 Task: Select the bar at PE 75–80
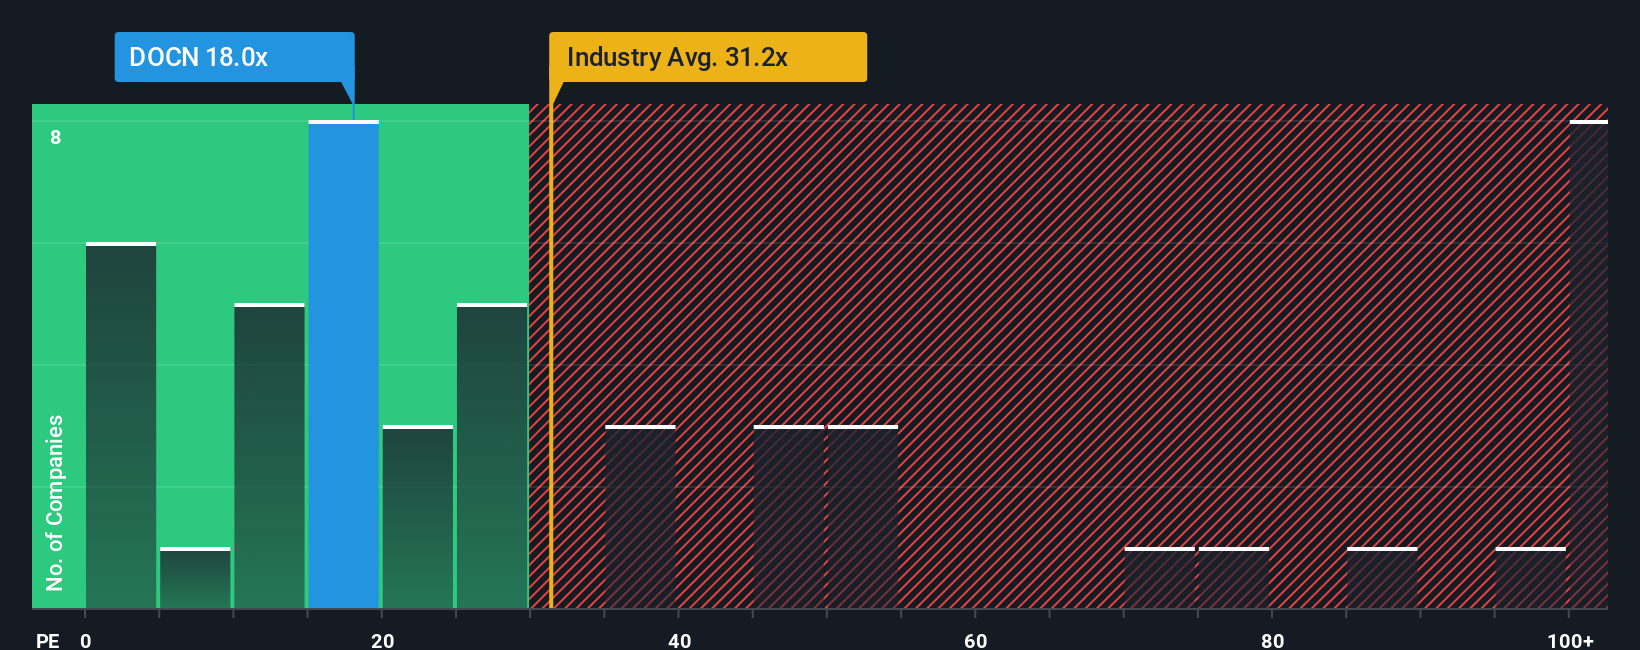pyautogui.click(x=1234, y=578)
